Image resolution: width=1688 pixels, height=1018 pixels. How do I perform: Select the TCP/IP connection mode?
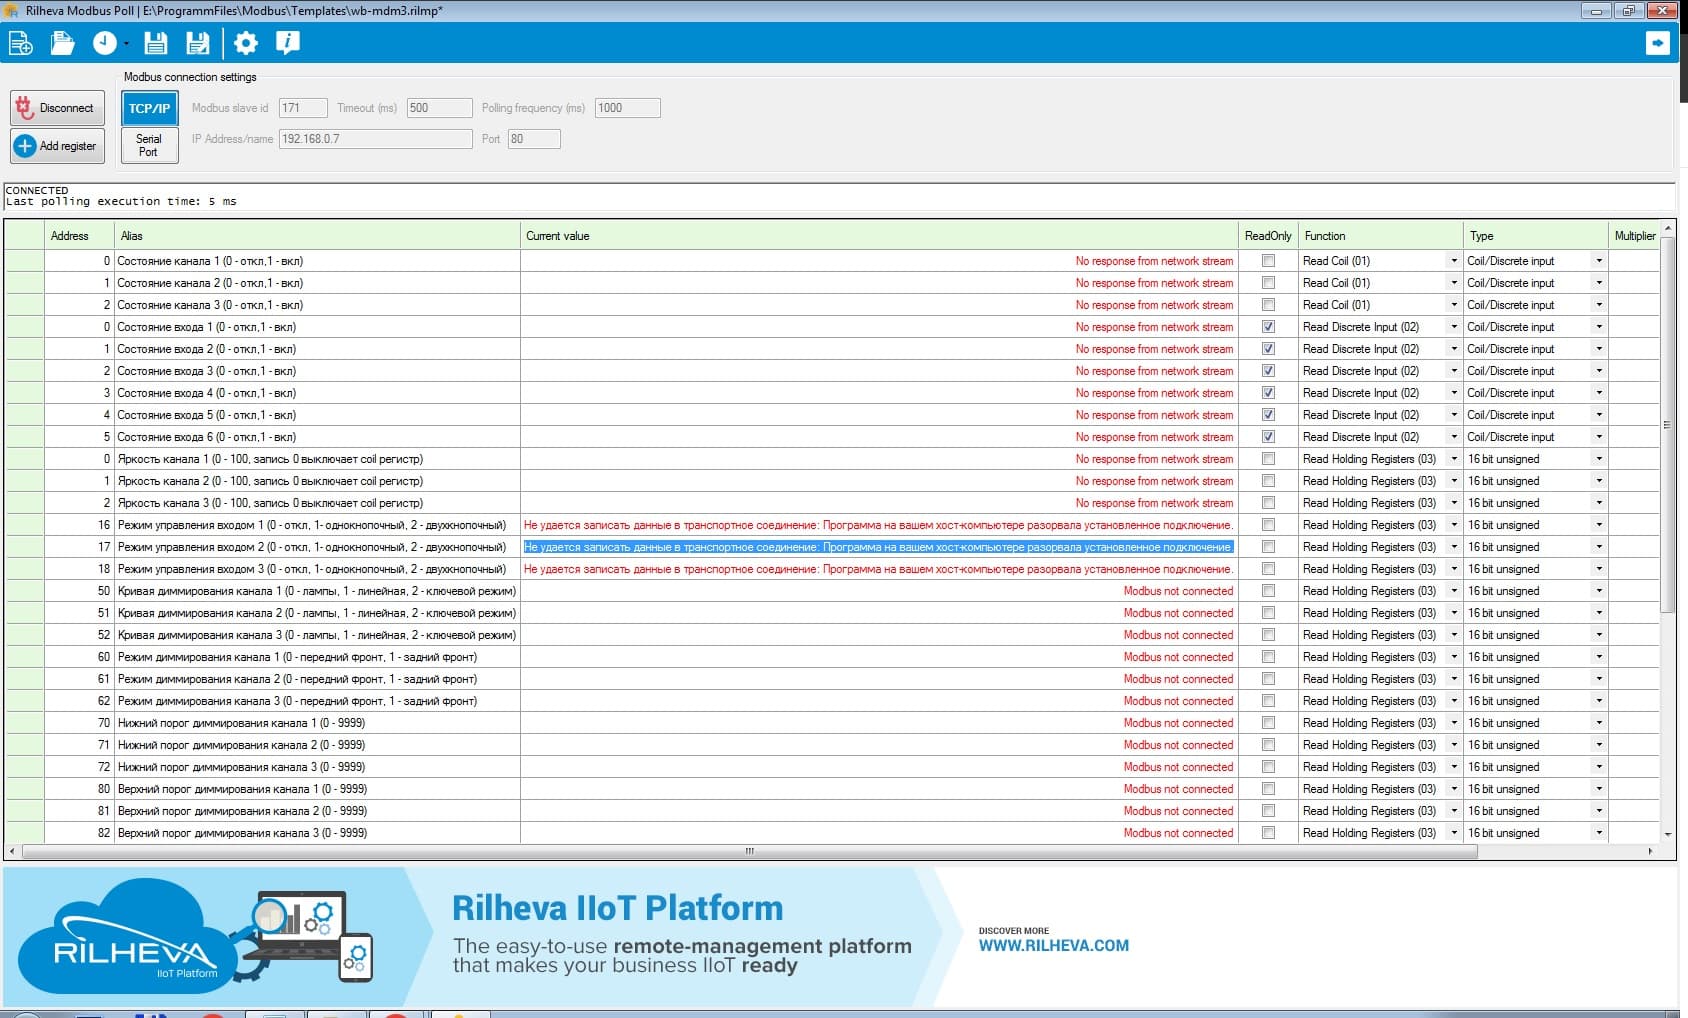(x=150, y=108)
